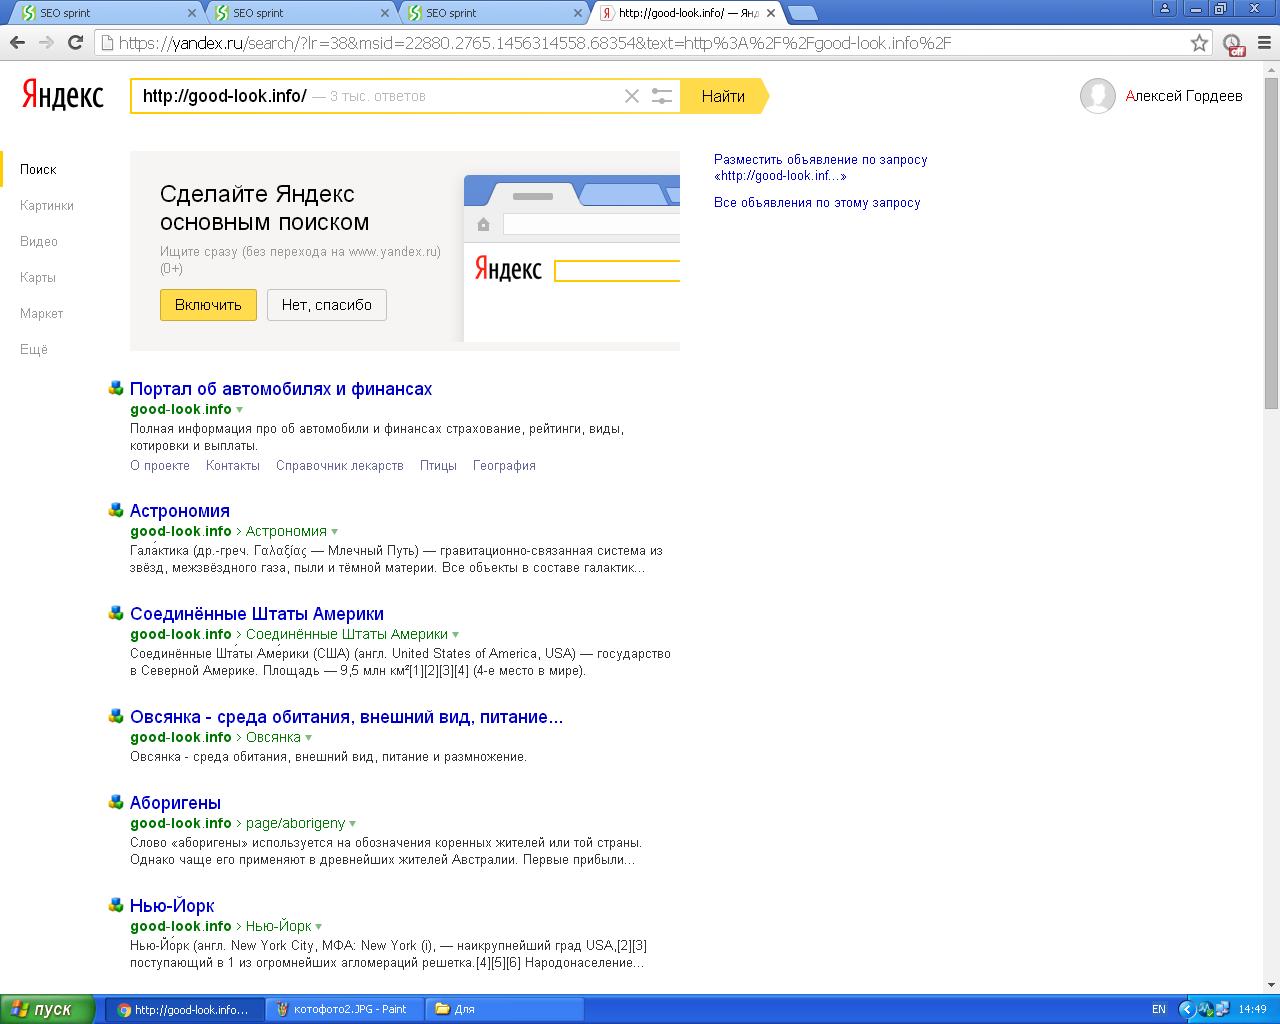Click the Yandex logo
The height and width of the screenshot is (1024, 1280).
tap(63, 96)
